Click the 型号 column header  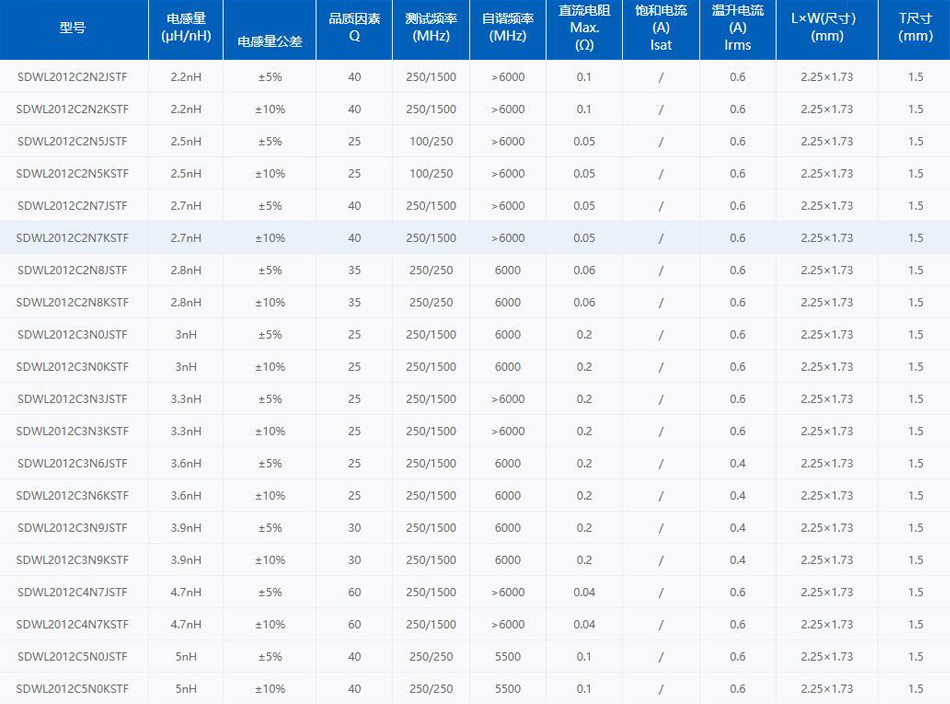(x=72, y=28)
